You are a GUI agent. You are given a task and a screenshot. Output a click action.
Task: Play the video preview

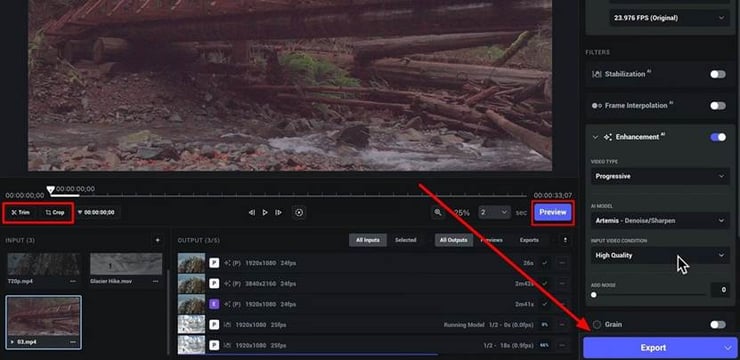[265, 213]
